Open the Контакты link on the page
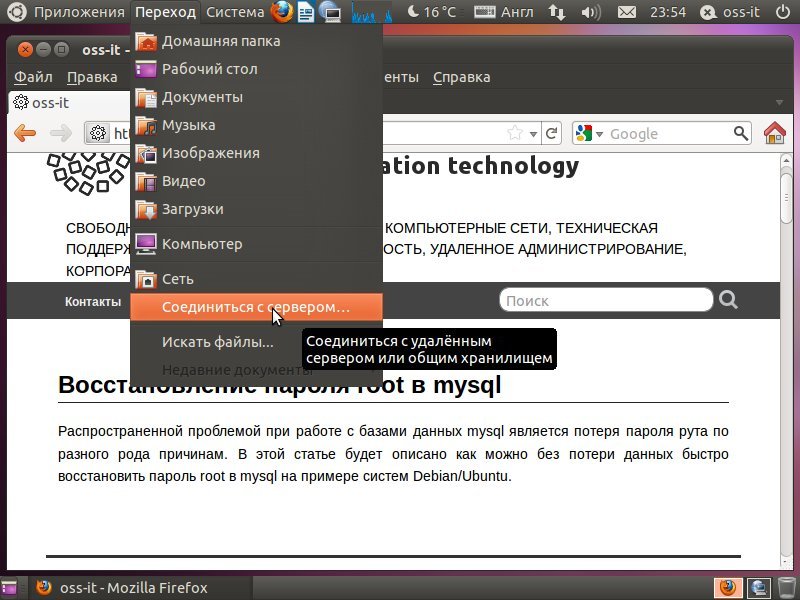This screenshot has height=600, width=800. tap(92, 301)
